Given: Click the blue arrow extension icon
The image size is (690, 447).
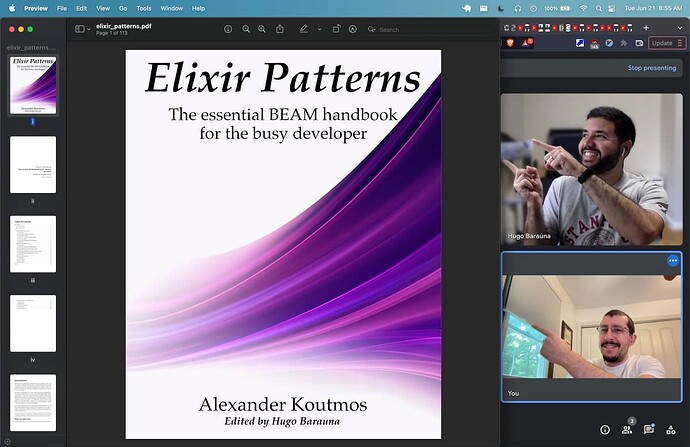Looking at the screenshot, I should [580, 43].
